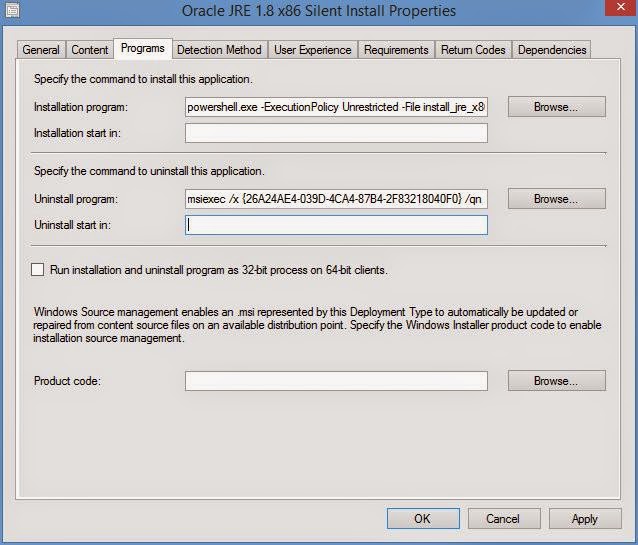Image resolution: width=638 pixels, height=545 pixels.
Task: Switch to the Return Codes tab
Action: [x=473, y=50]
